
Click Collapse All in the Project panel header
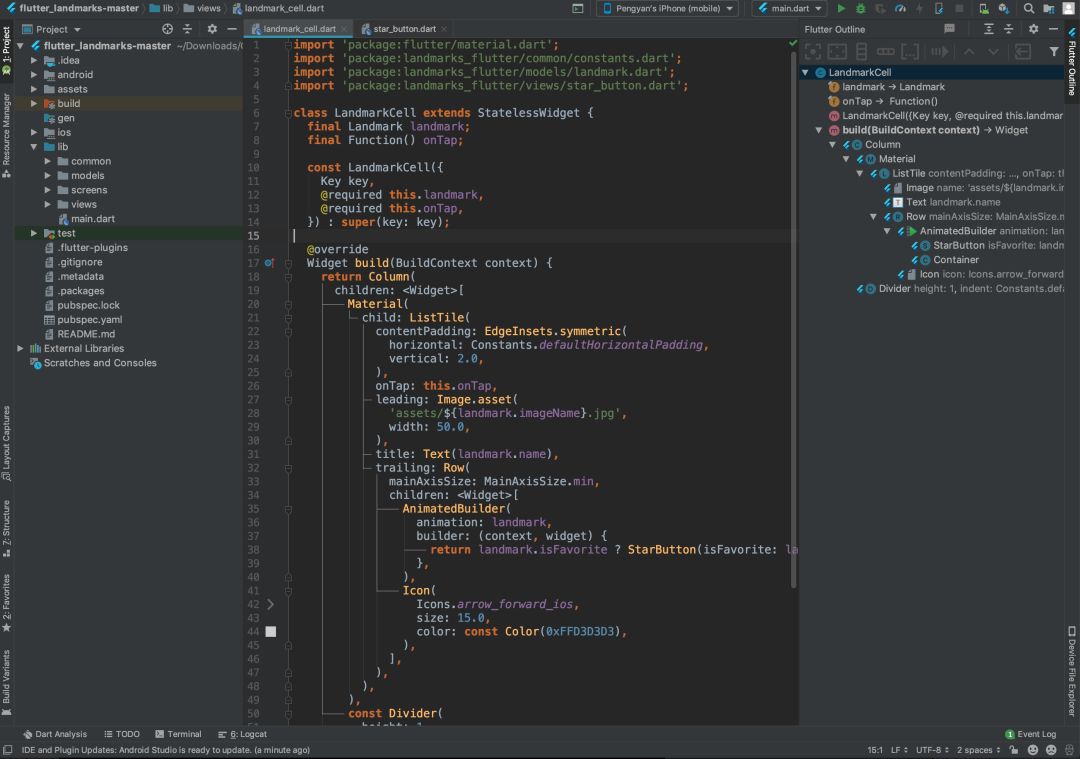187,29
